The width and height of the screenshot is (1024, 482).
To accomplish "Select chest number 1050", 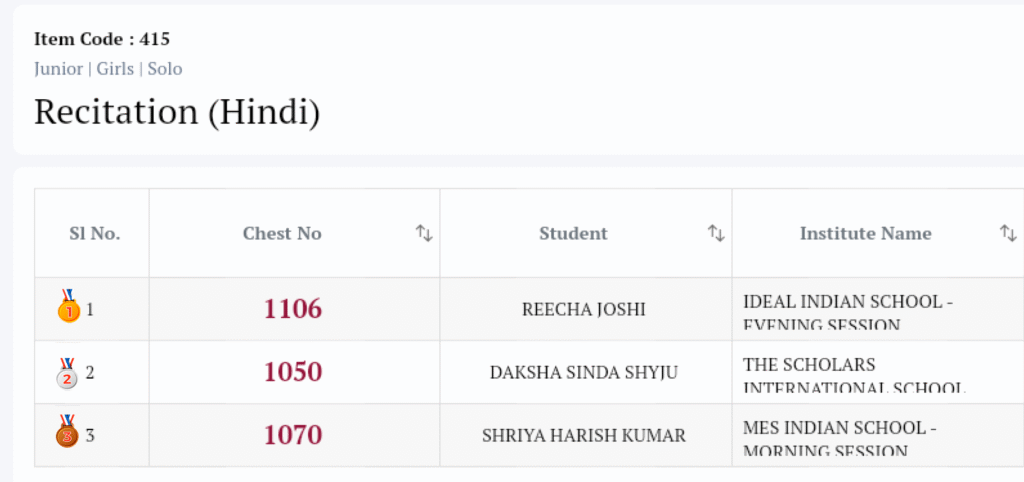I will pos(293,372).
